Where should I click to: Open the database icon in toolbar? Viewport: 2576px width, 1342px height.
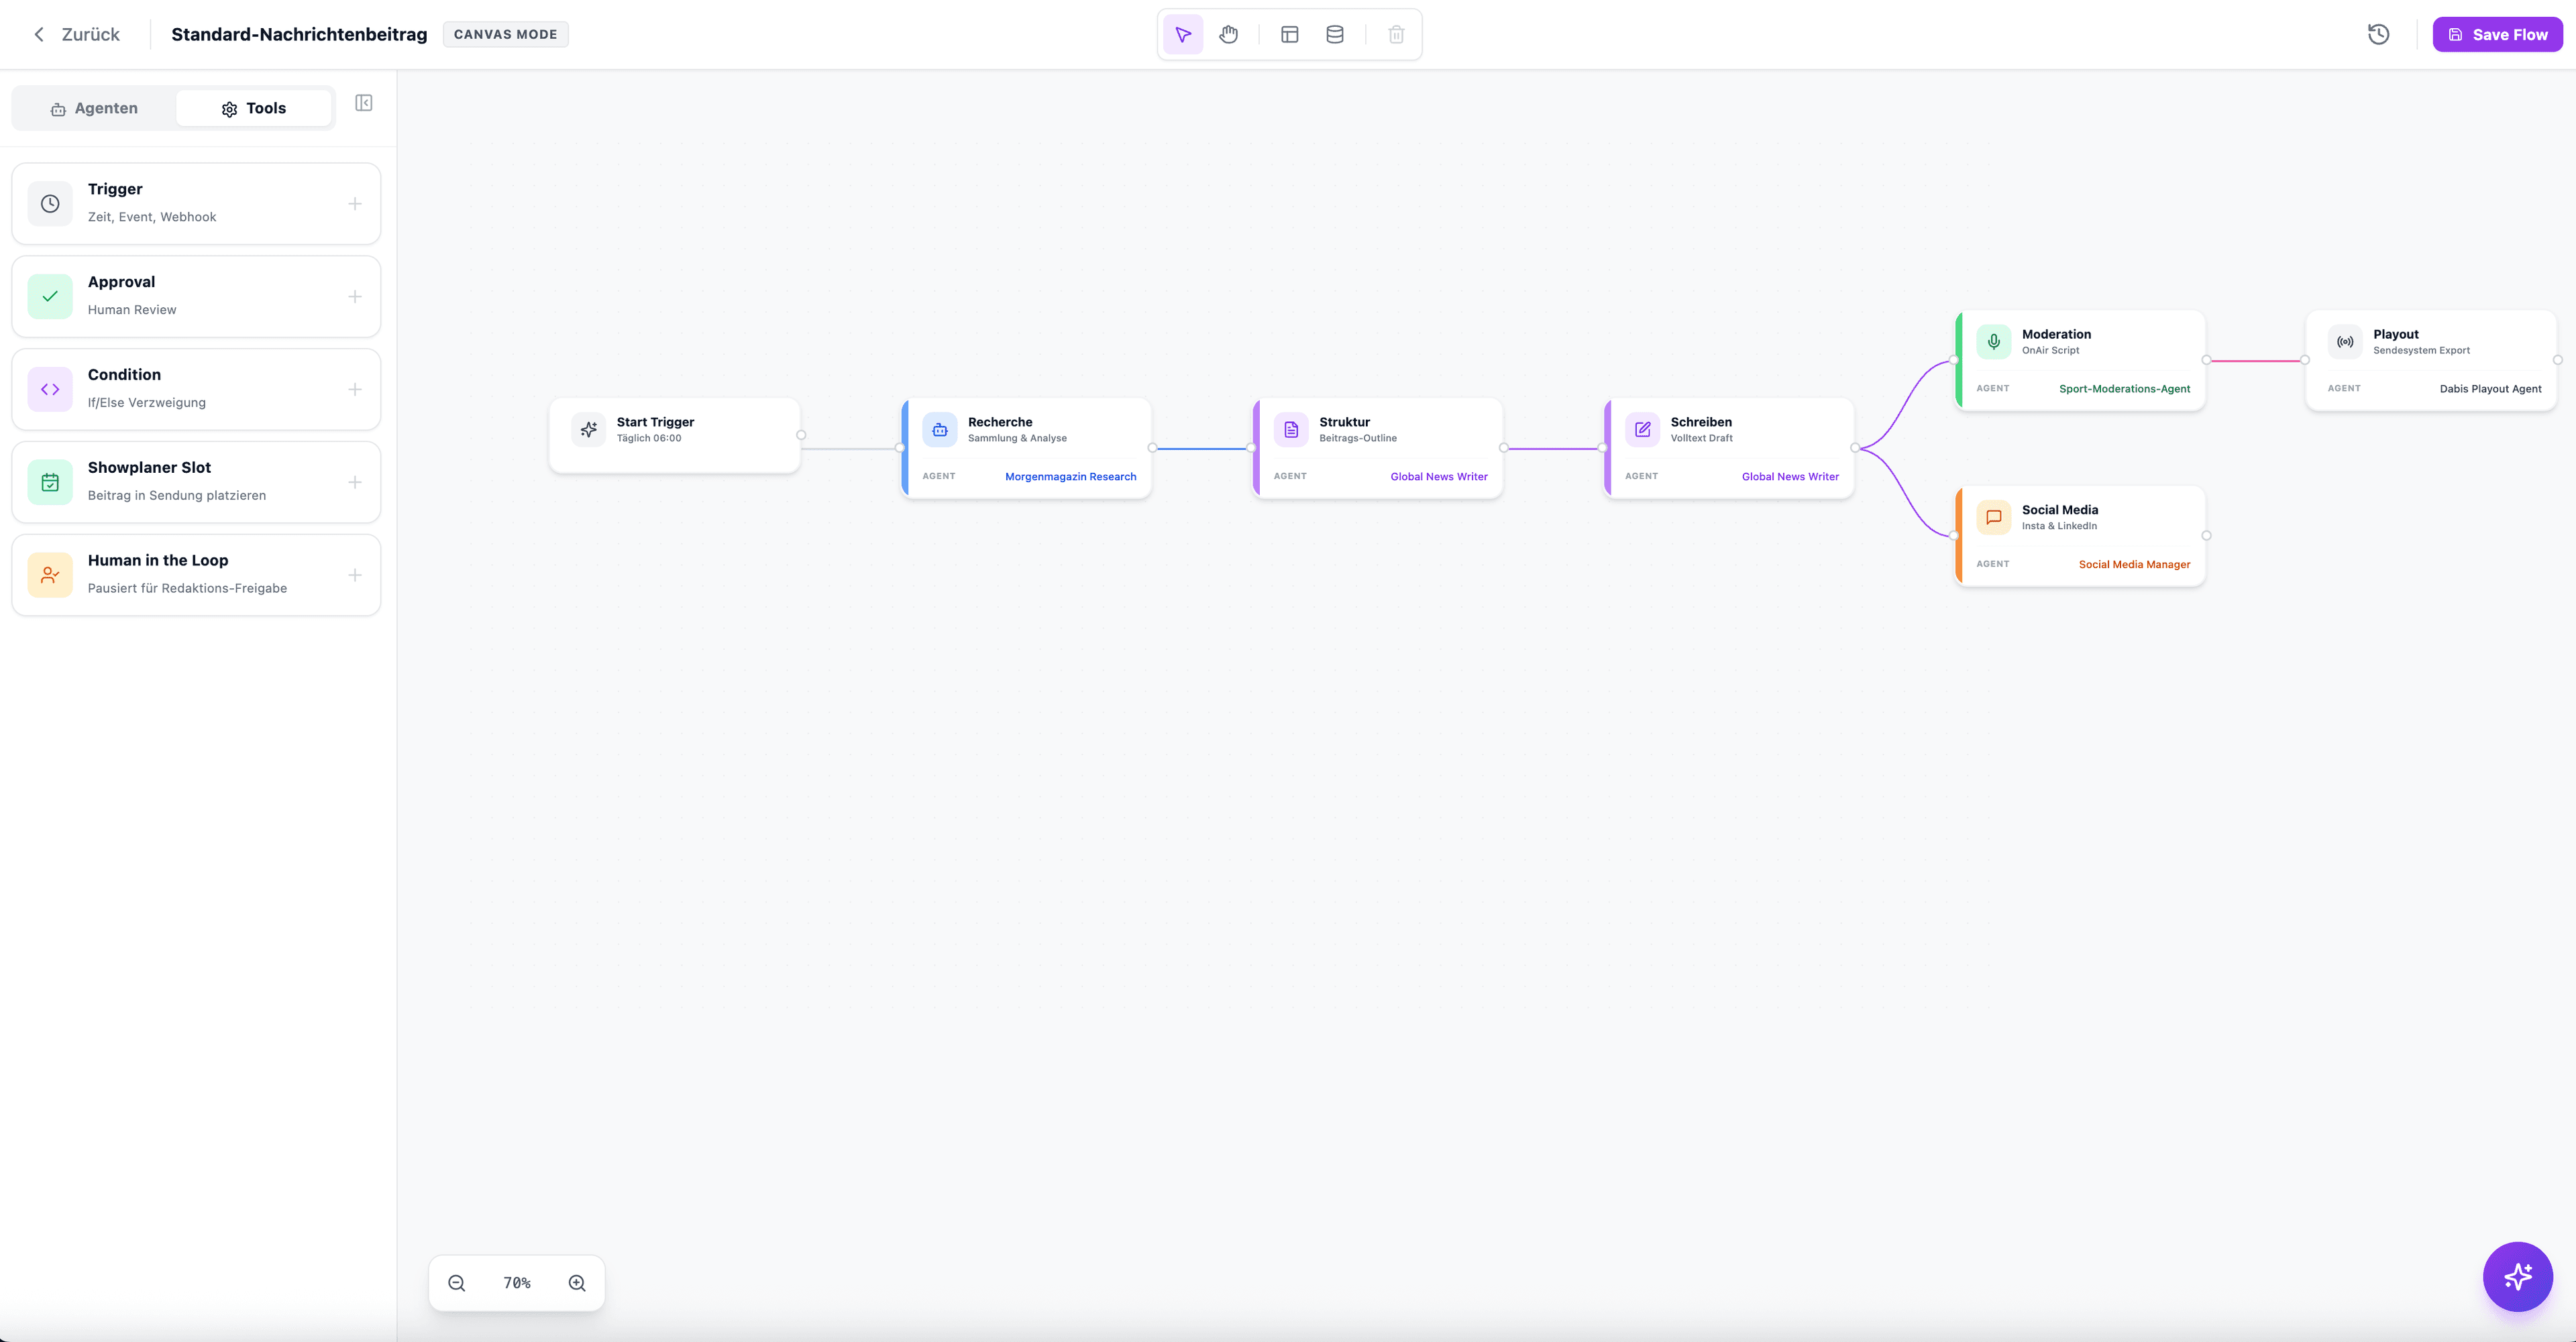[x=1334, y=34]
